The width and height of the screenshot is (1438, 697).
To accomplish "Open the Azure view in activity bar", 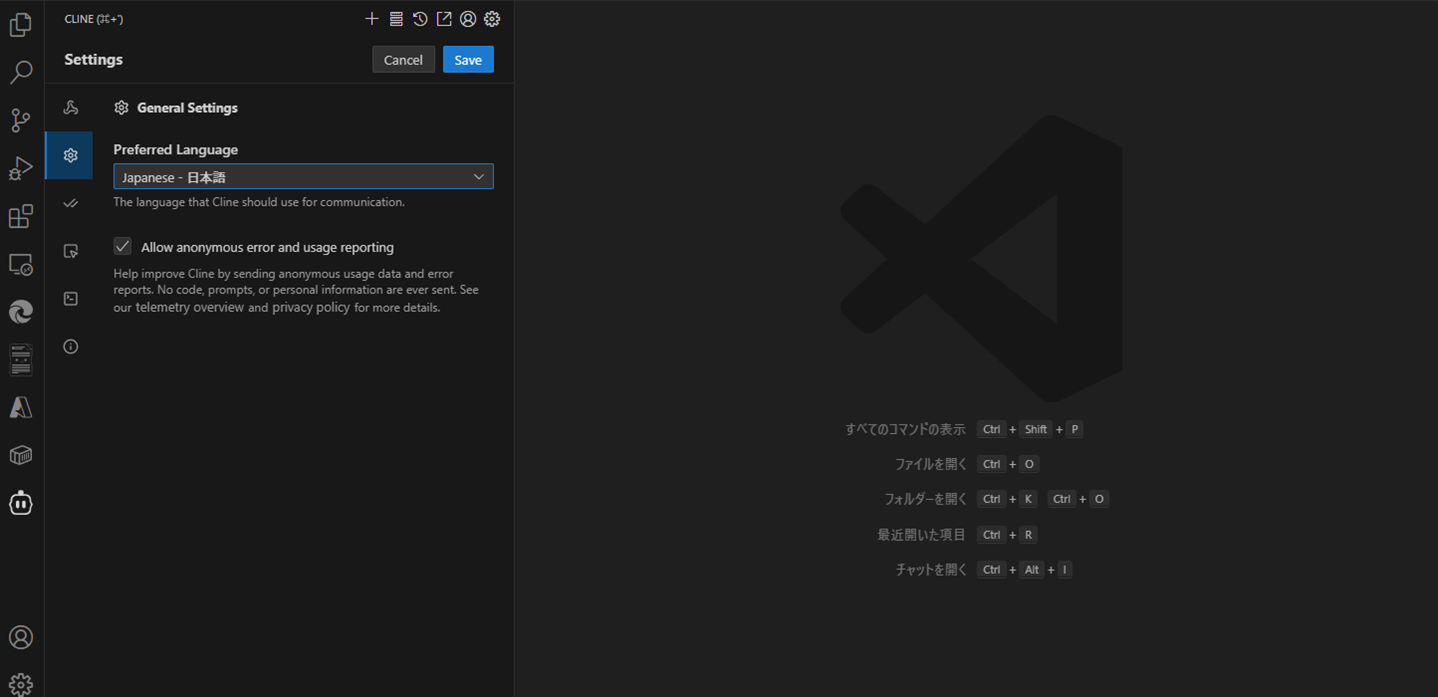I will (x=20, y=407).
